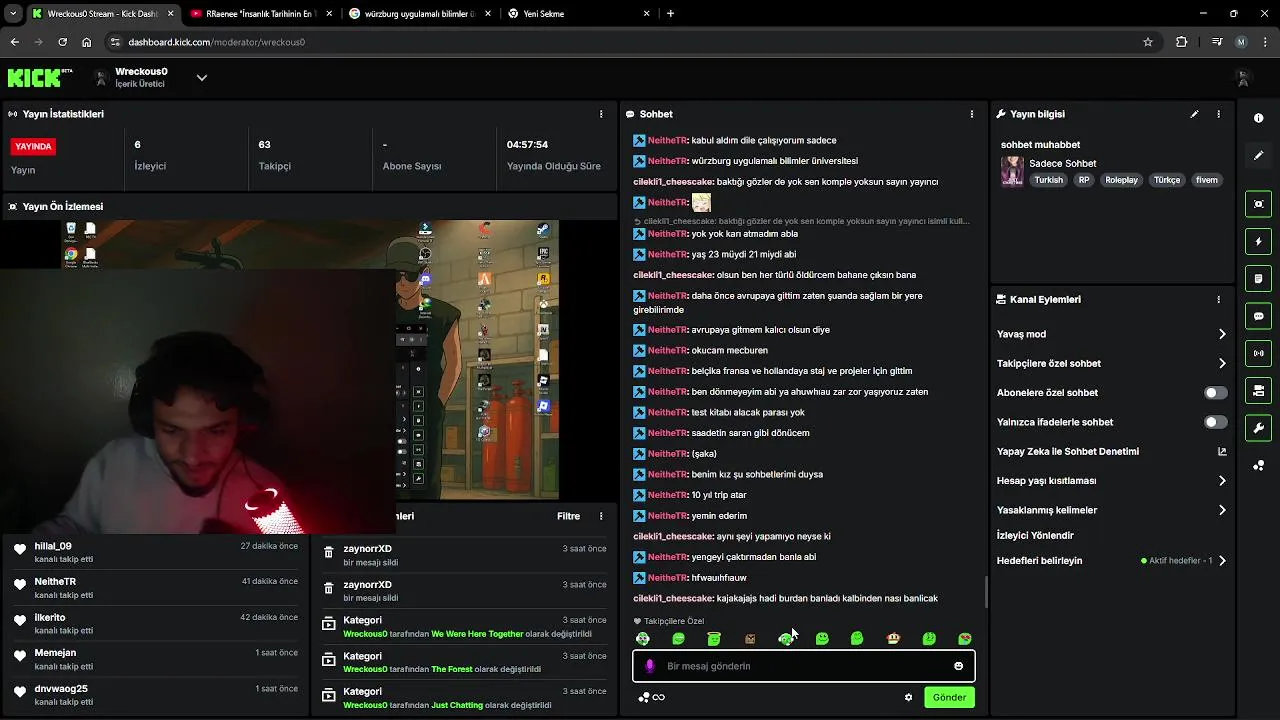1280x720 pixels.
Task: Click the infinity points icon below chat
Action: (658, 697)
